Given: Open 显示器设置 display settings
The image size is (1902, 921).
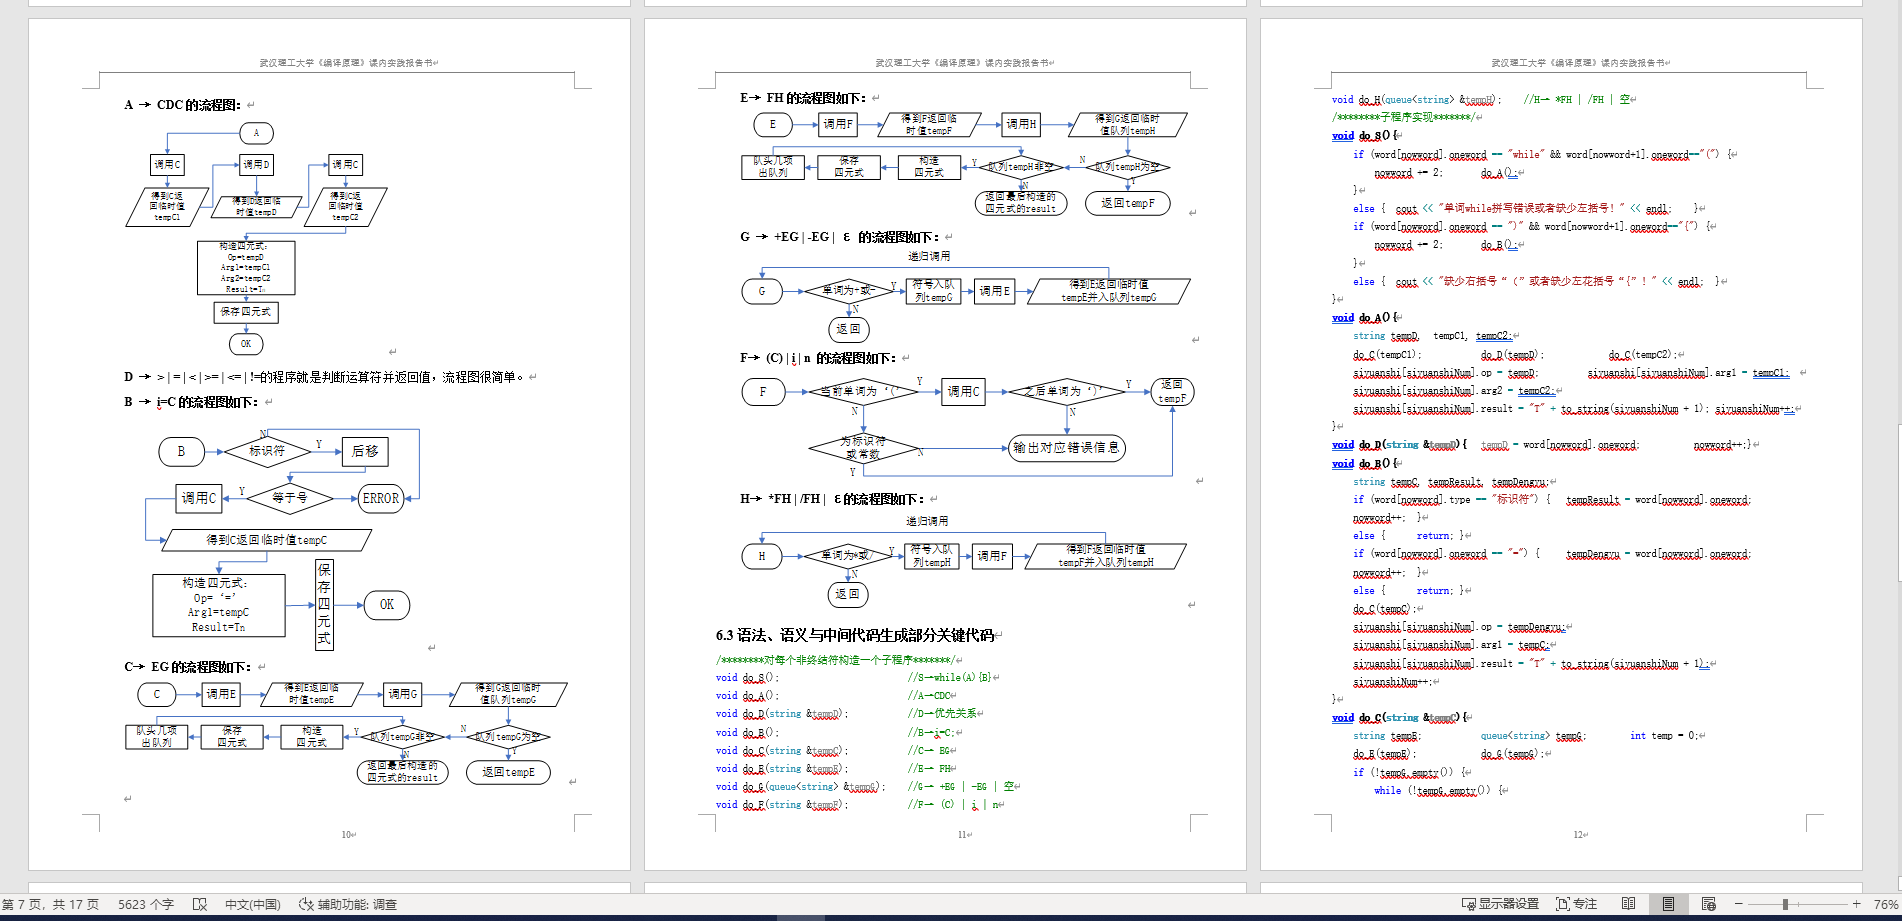Looking at the screenshot, I should [x=1500, y=904].
